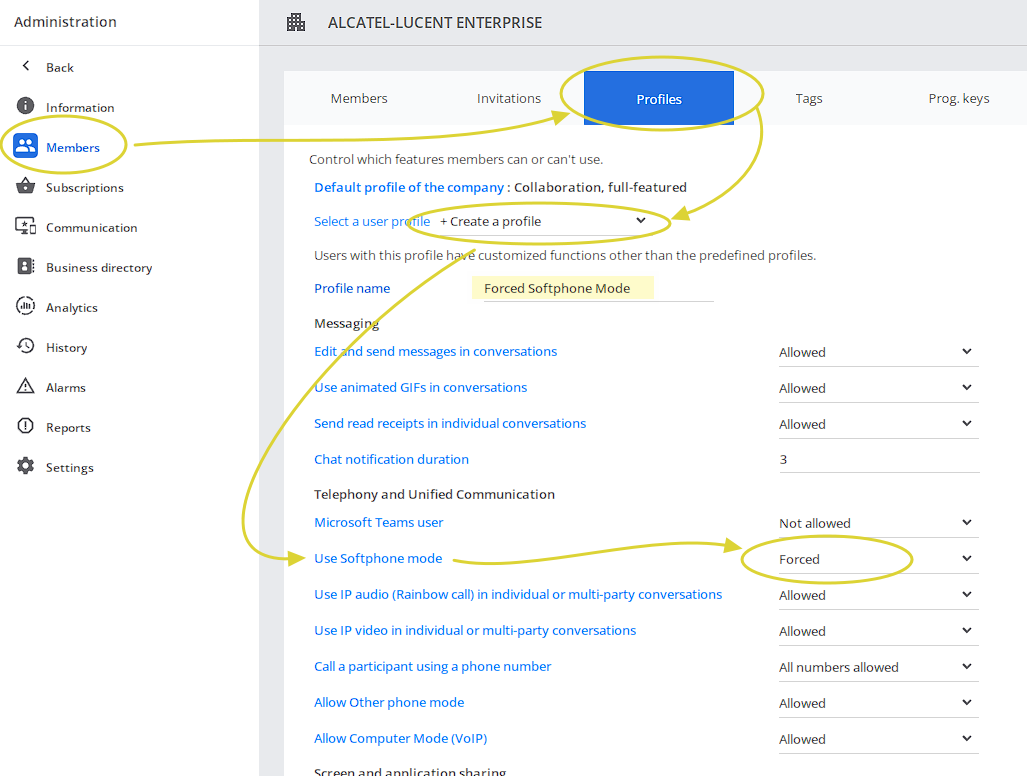1027x776 pixels.
Task: Open Settings in the sidebar
Action: (x=69, y=468)
